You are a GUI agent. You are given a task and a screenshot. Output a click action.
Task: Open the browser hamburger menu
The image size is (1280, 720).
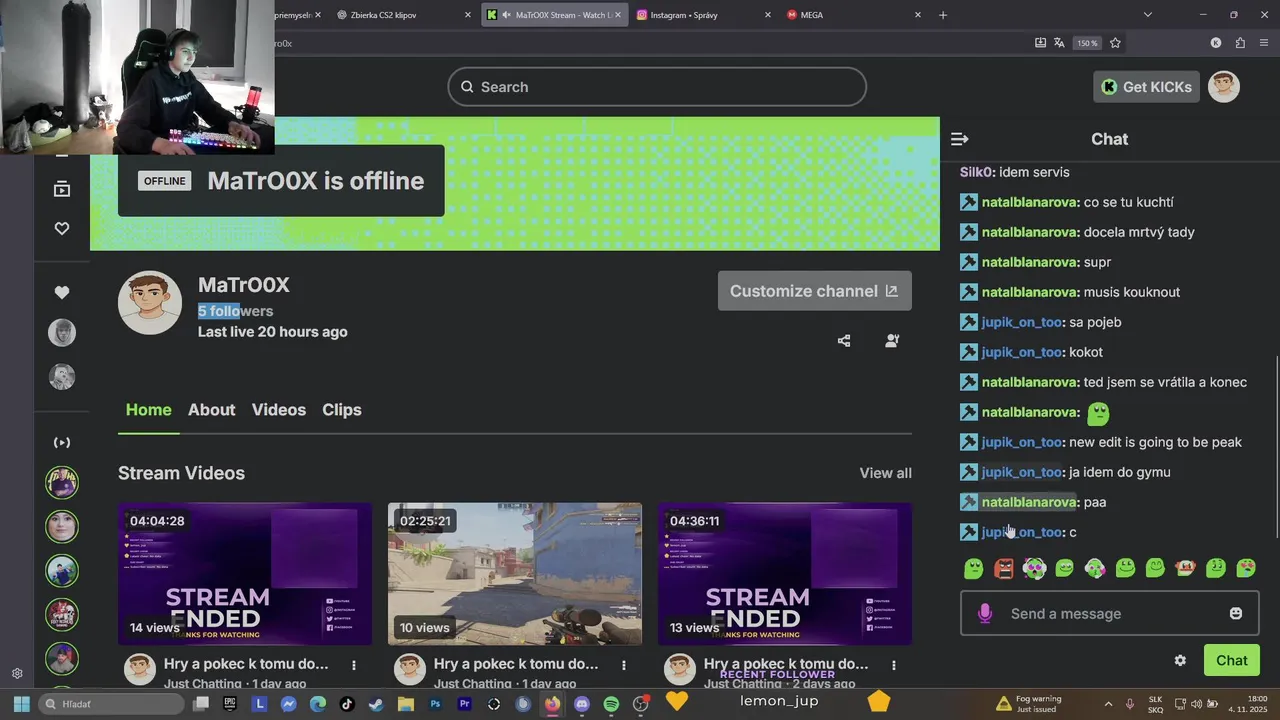(1264, 43)
